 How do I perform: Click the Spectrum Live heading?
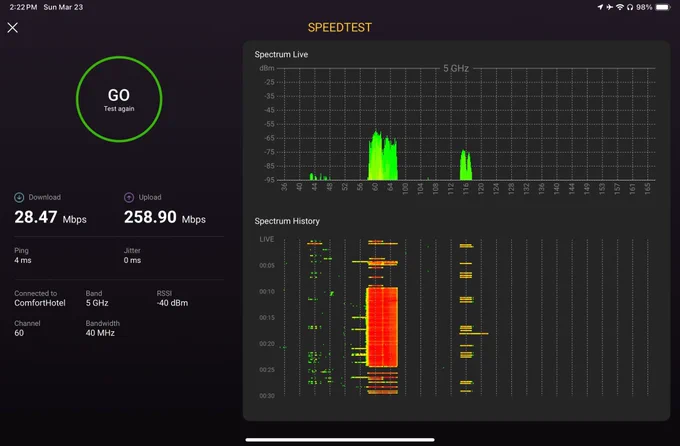(x=281, y=55)
